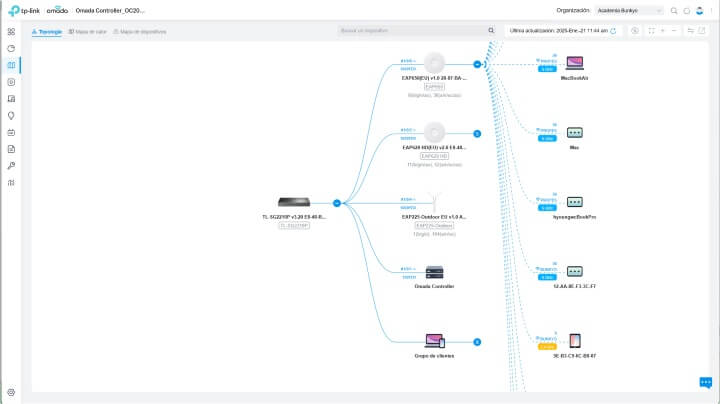Image resolution: width=720 pixels, height=404 pixels.
Task: Click the circular header icon next to the search magnifier
Action: pos(686,11)
